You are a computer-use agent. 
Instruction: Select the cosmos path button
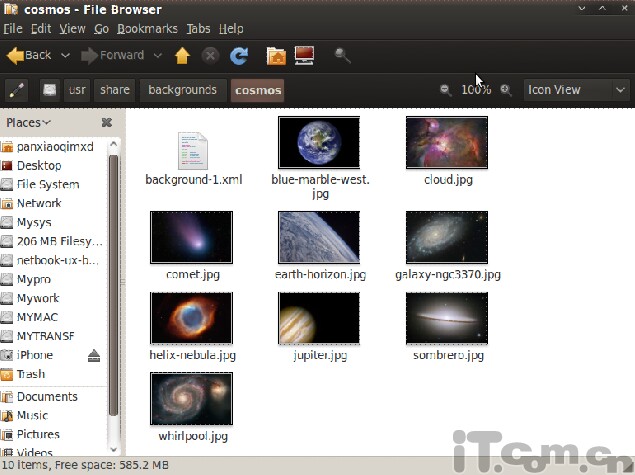tap(258, 90)
